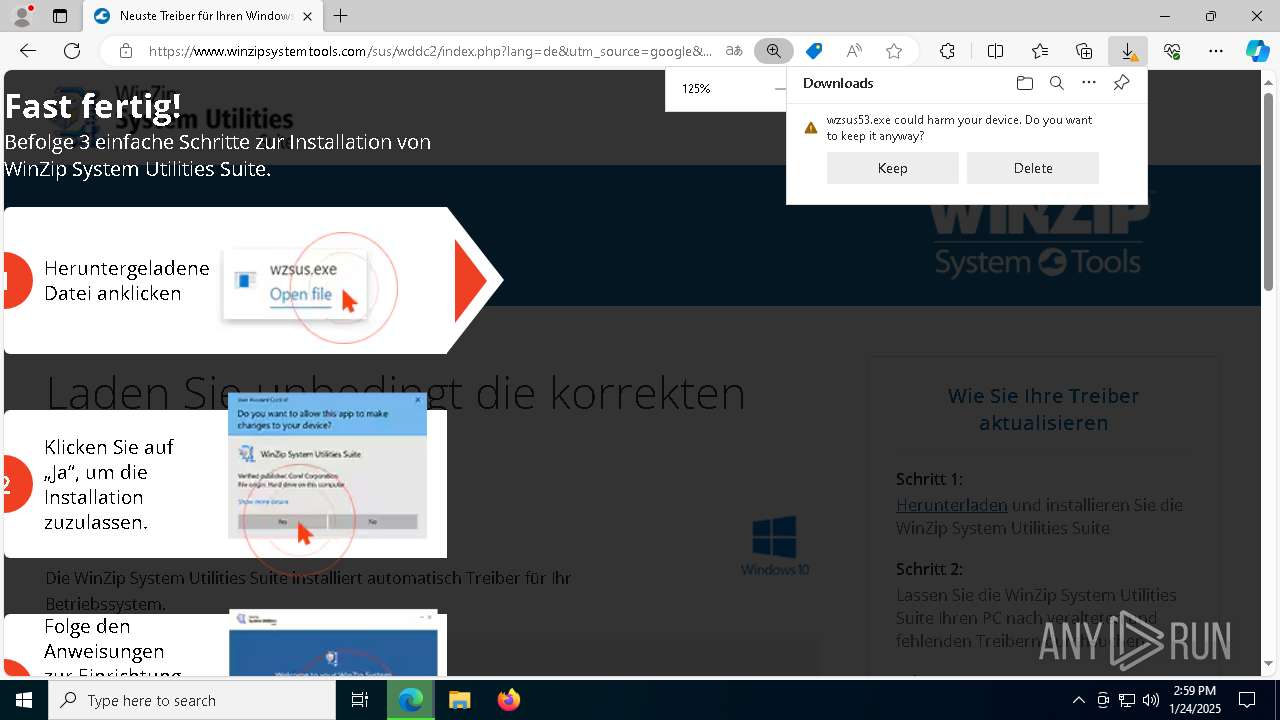Click the 'Schritt 2:' label
This screenshot has height=720, width=1280.
point(929,569)
